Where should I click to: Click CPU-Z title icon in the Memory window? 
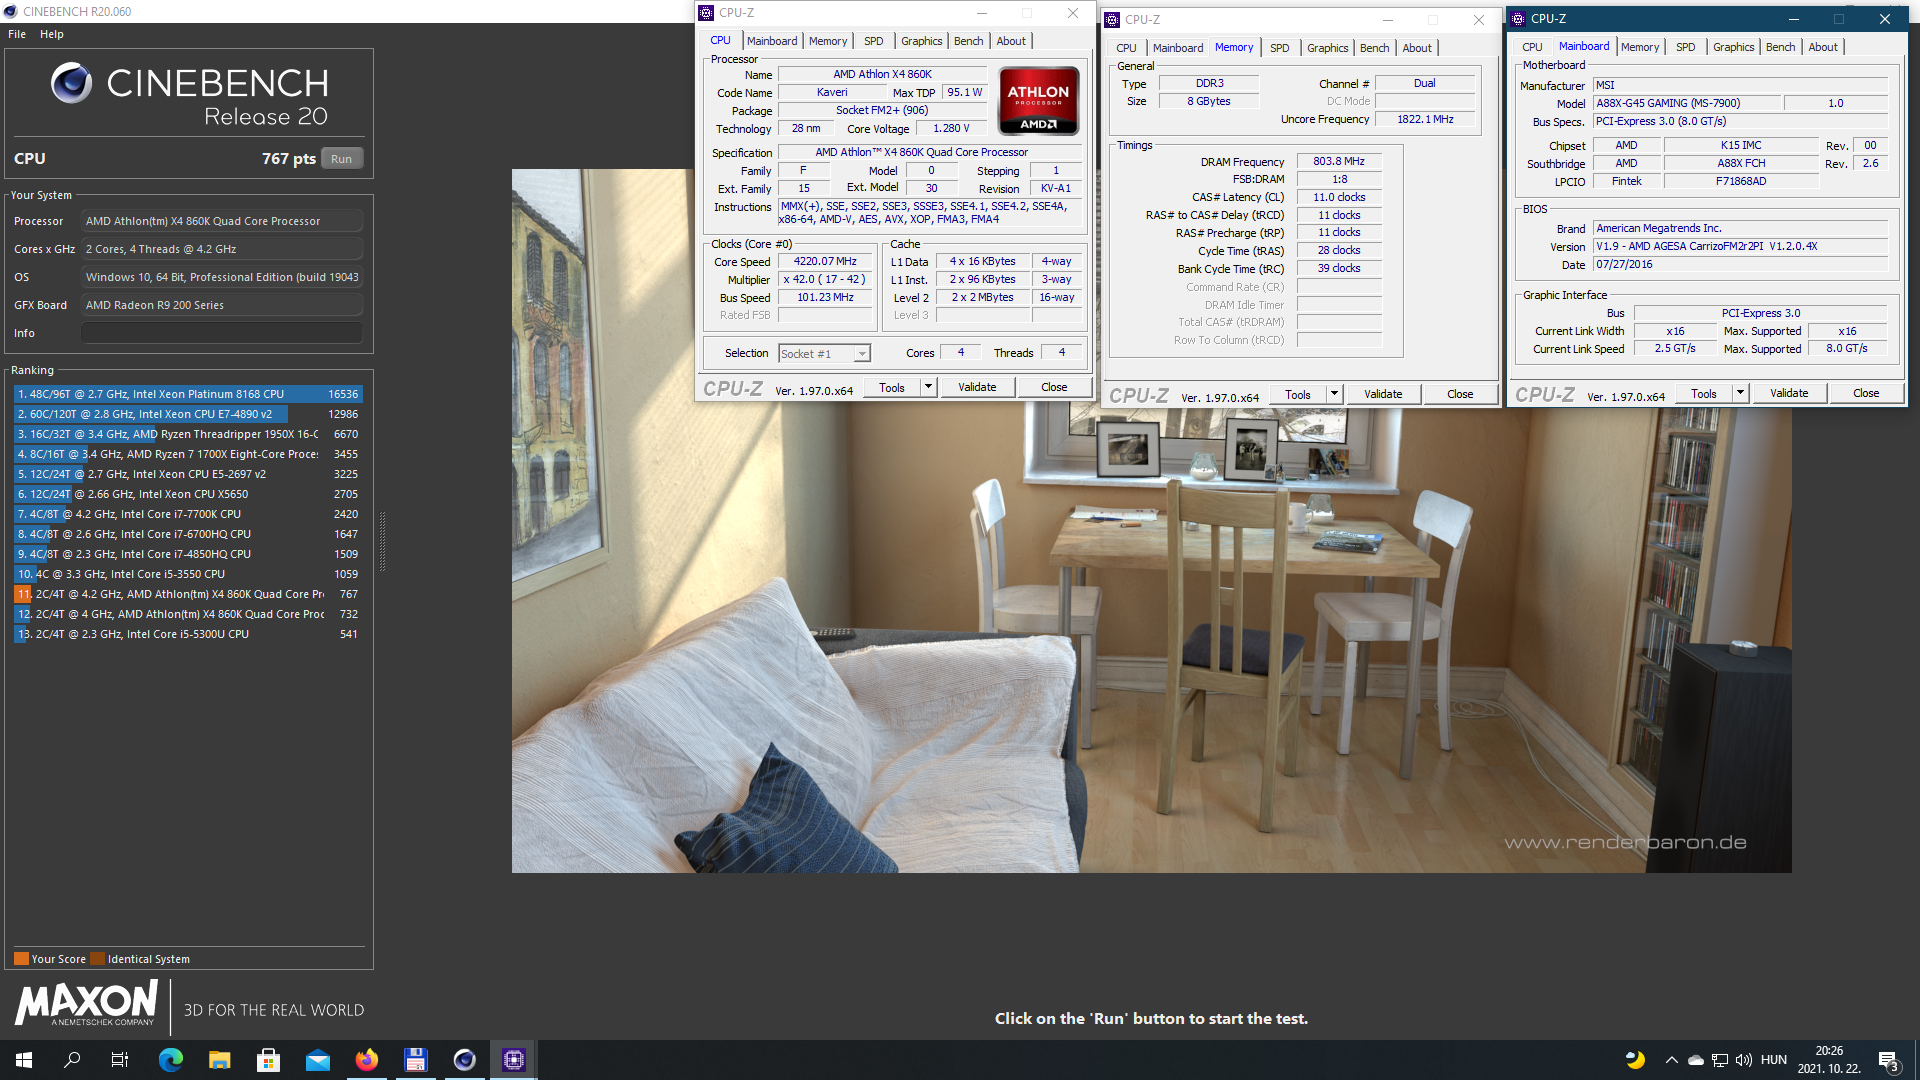point(1112,20)
